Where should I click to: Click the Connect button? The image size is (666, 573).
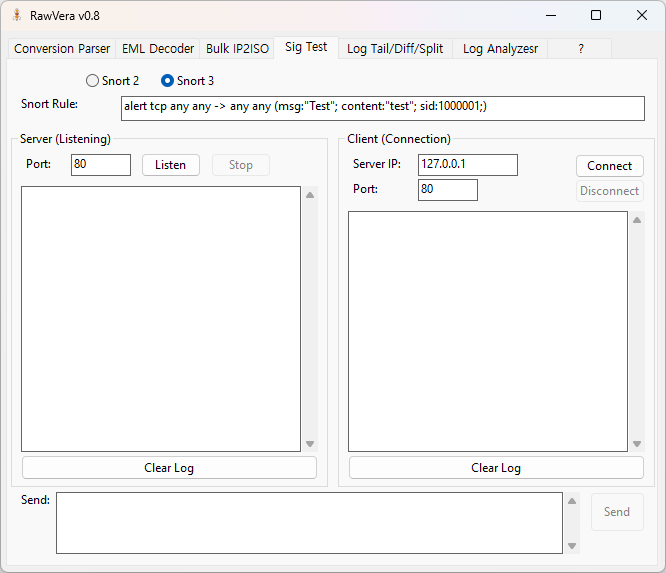click(610, 166)
